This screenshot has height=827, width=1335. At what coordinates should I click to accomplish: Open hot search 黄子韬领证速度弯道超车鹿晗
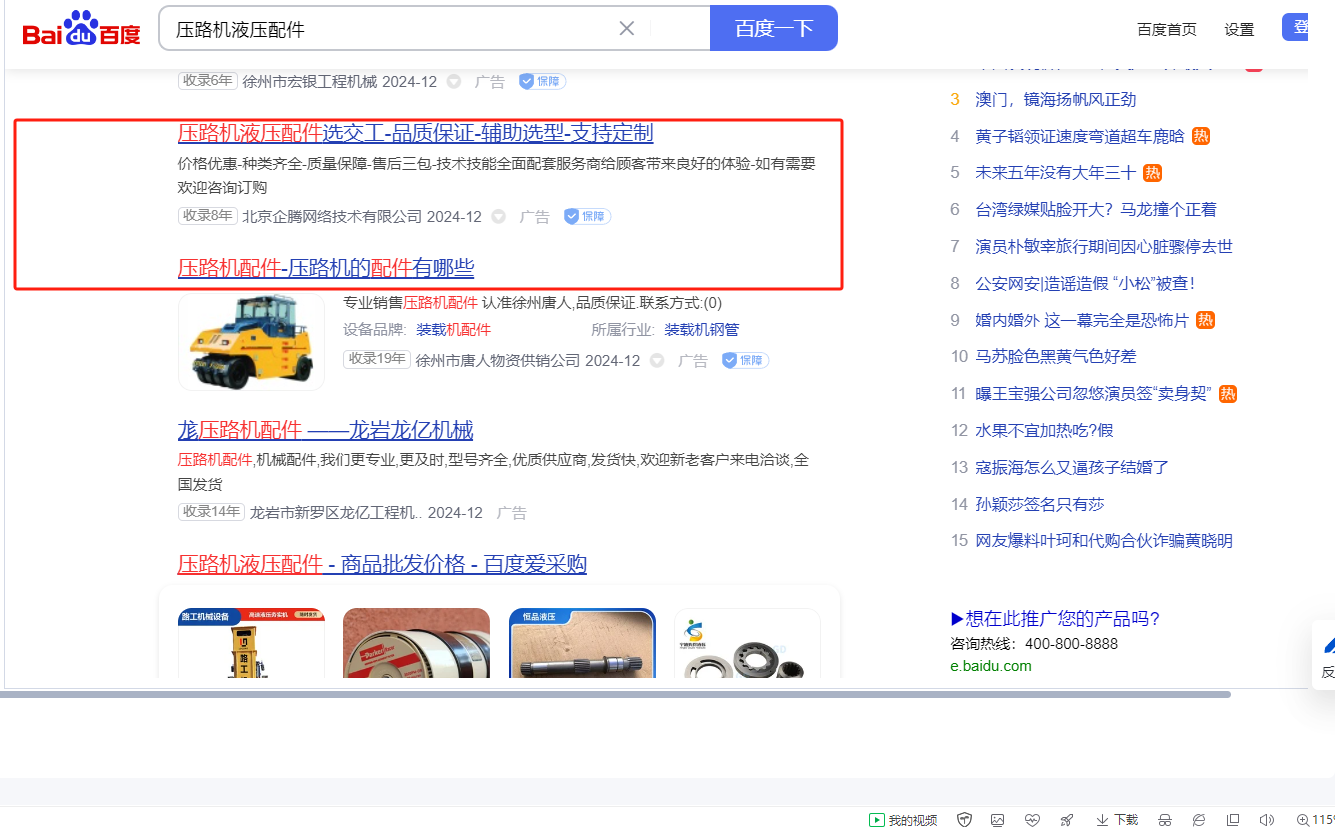click(1080, 137)
